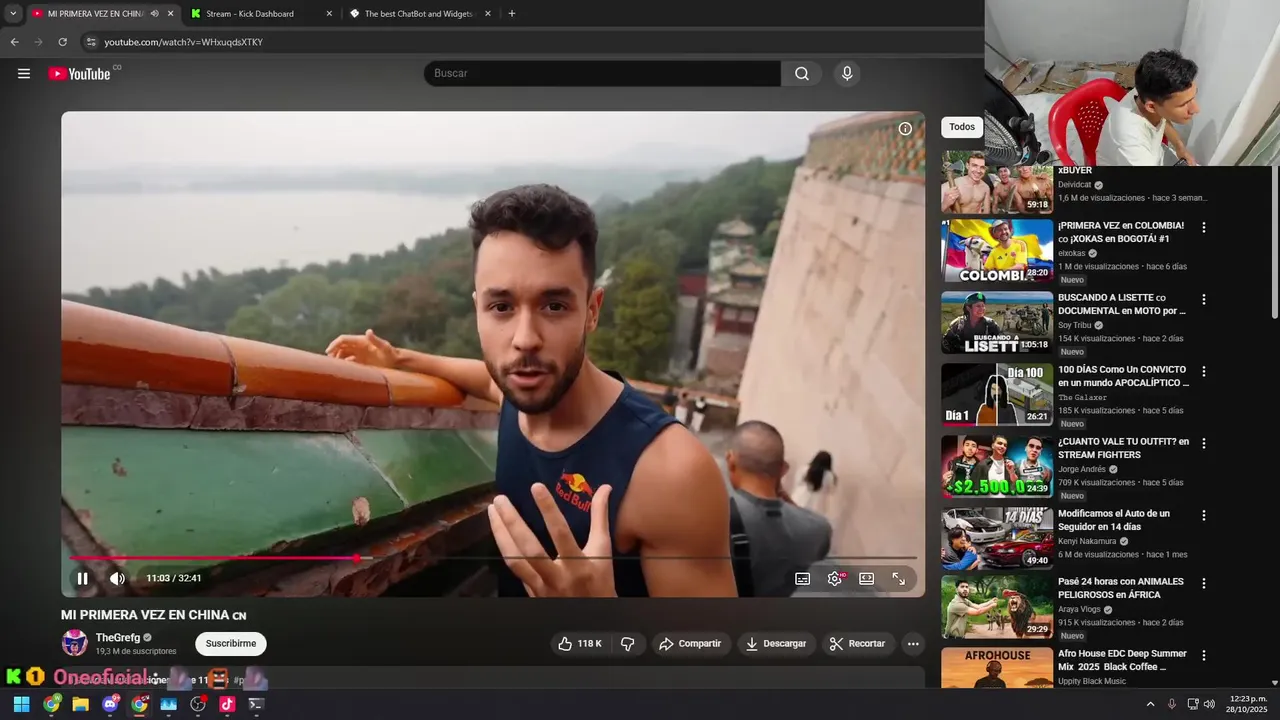The height and width of the screenshot is (720, 1280).
Task: Click the sidebar vertical scrollbar
Action: click(1274, 242)
